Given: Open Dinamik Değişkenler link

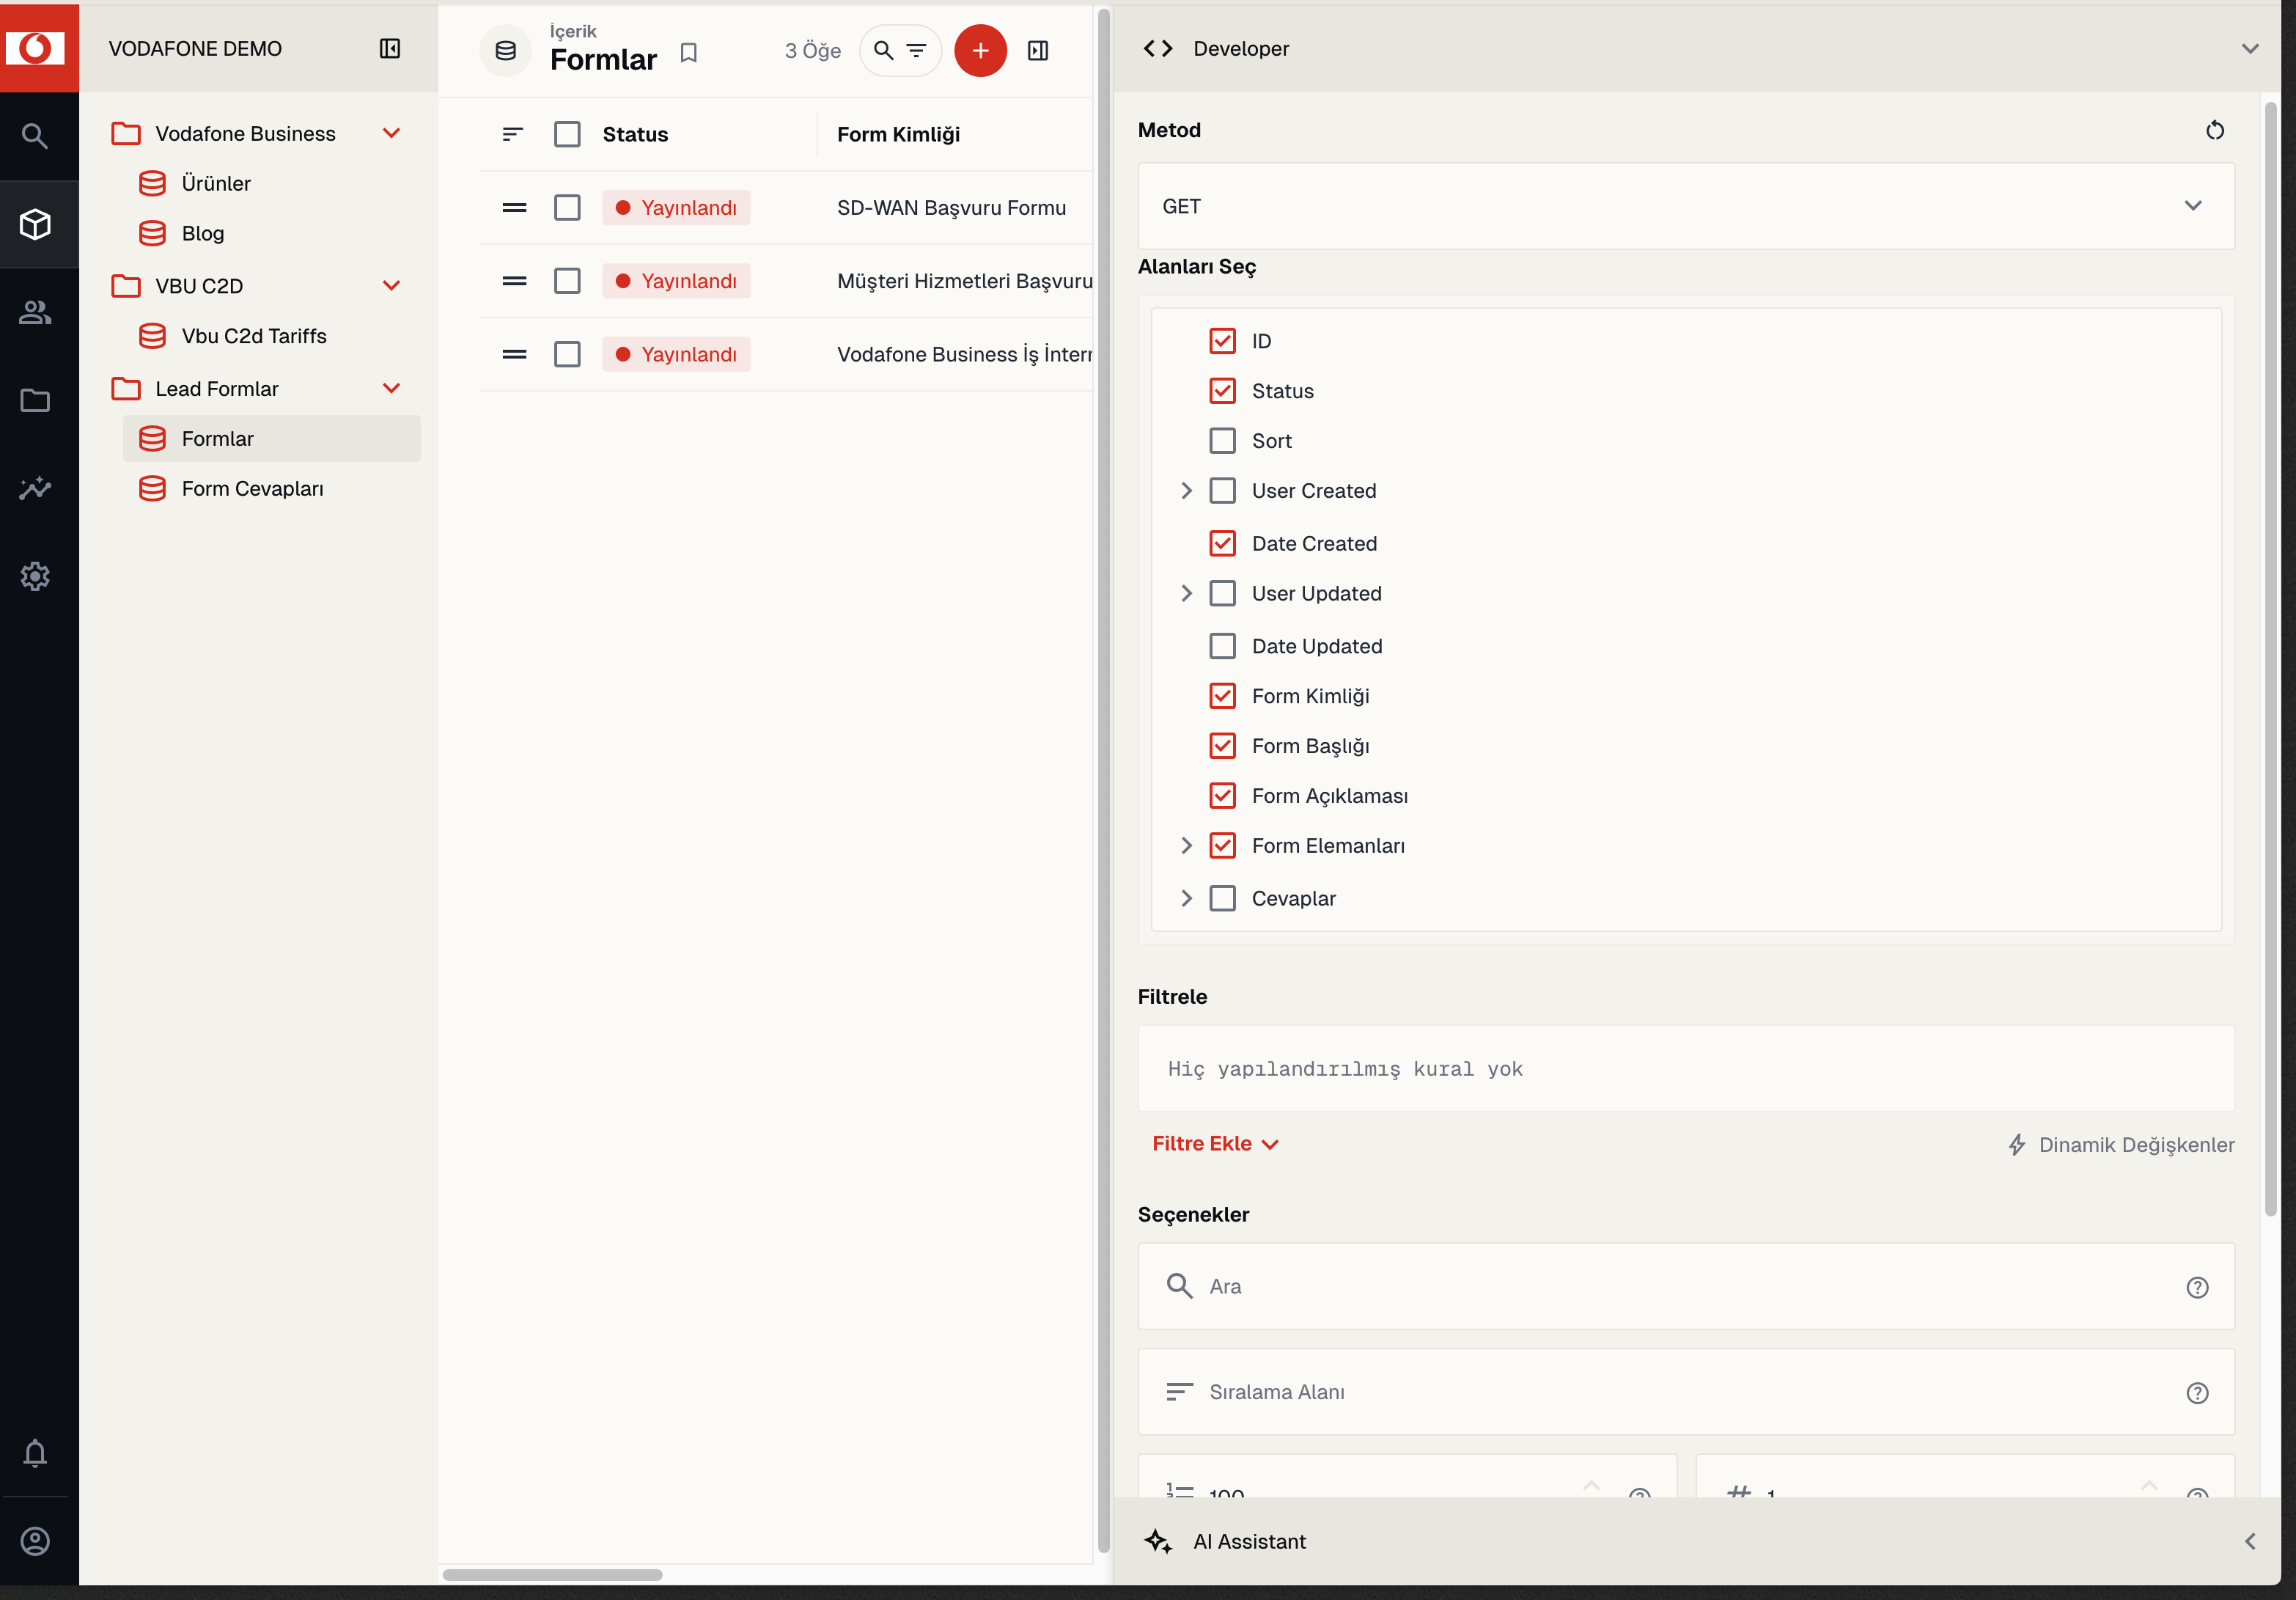Looking at the screenshot, I should [2121, 1145].
